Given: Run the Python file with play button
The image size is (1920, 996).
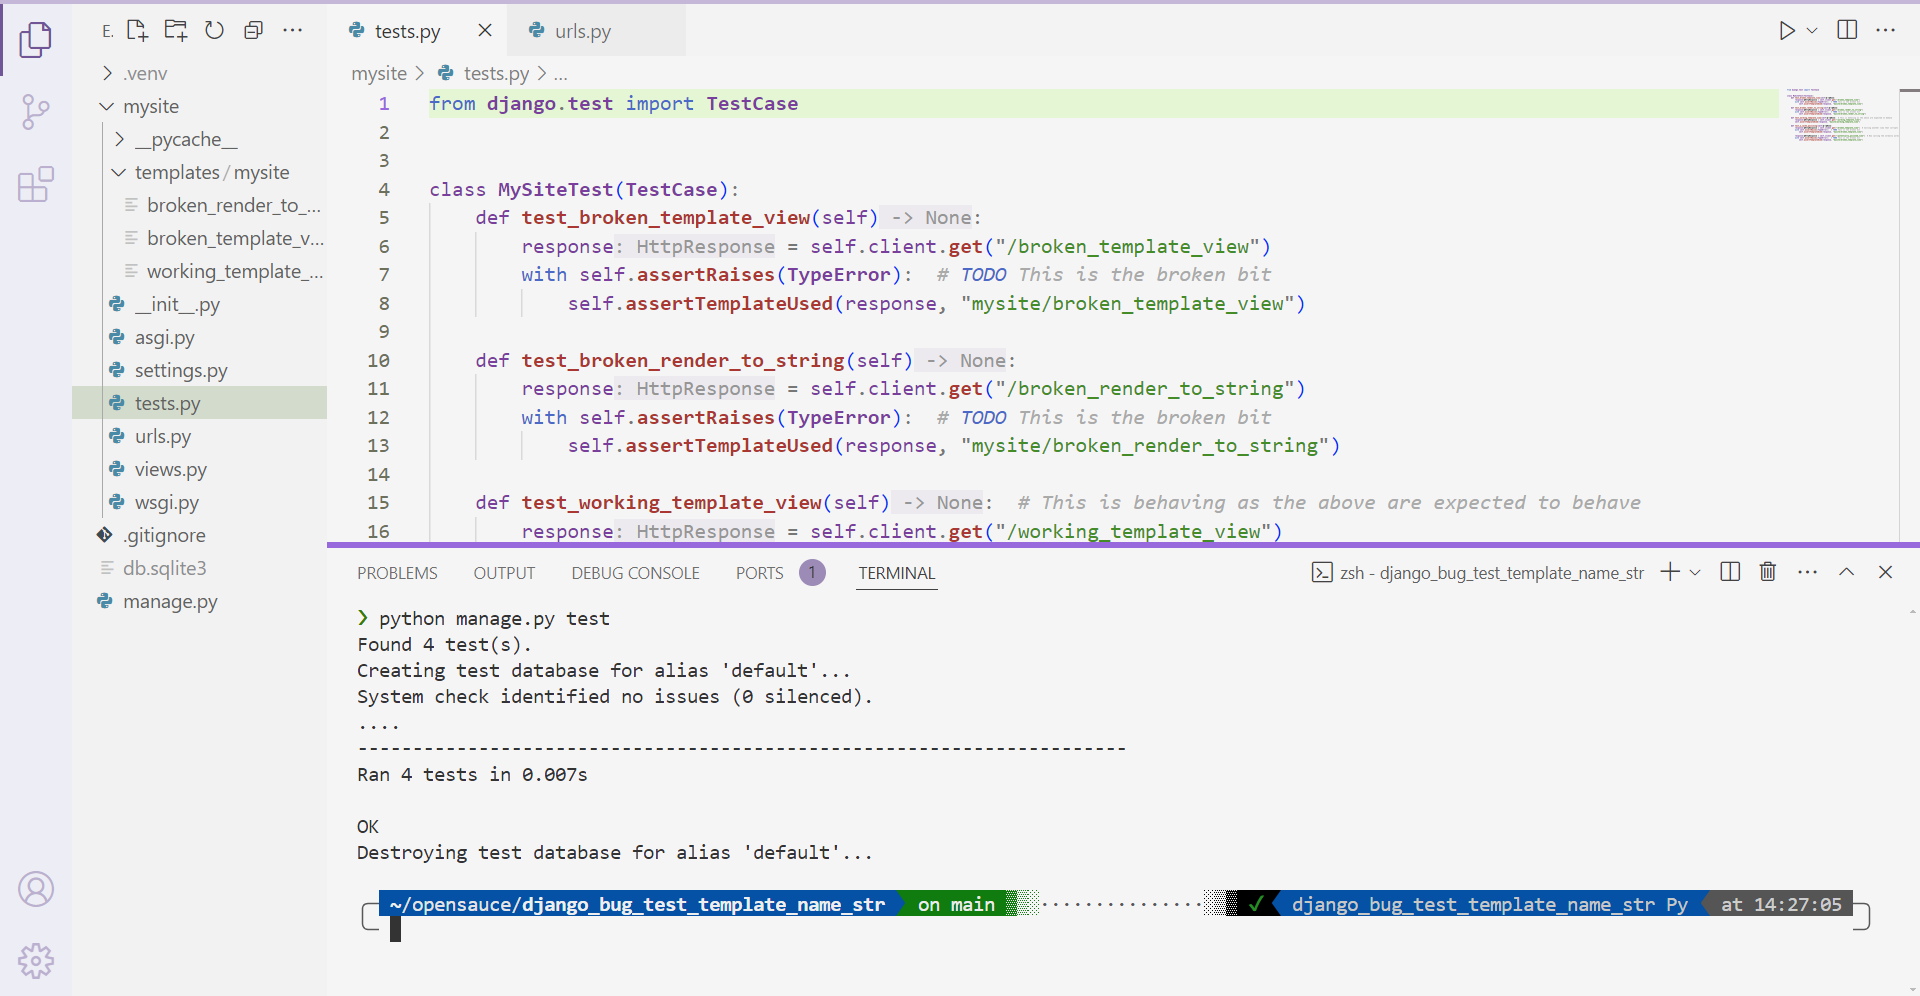Looking at the screenshot, I should (1786, 30).
